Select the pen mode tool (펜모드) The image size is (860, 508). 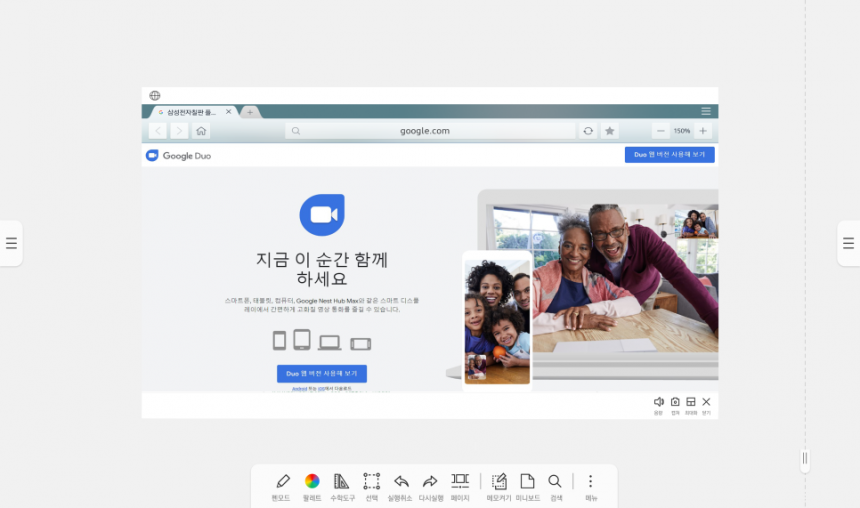pos(281,487)
